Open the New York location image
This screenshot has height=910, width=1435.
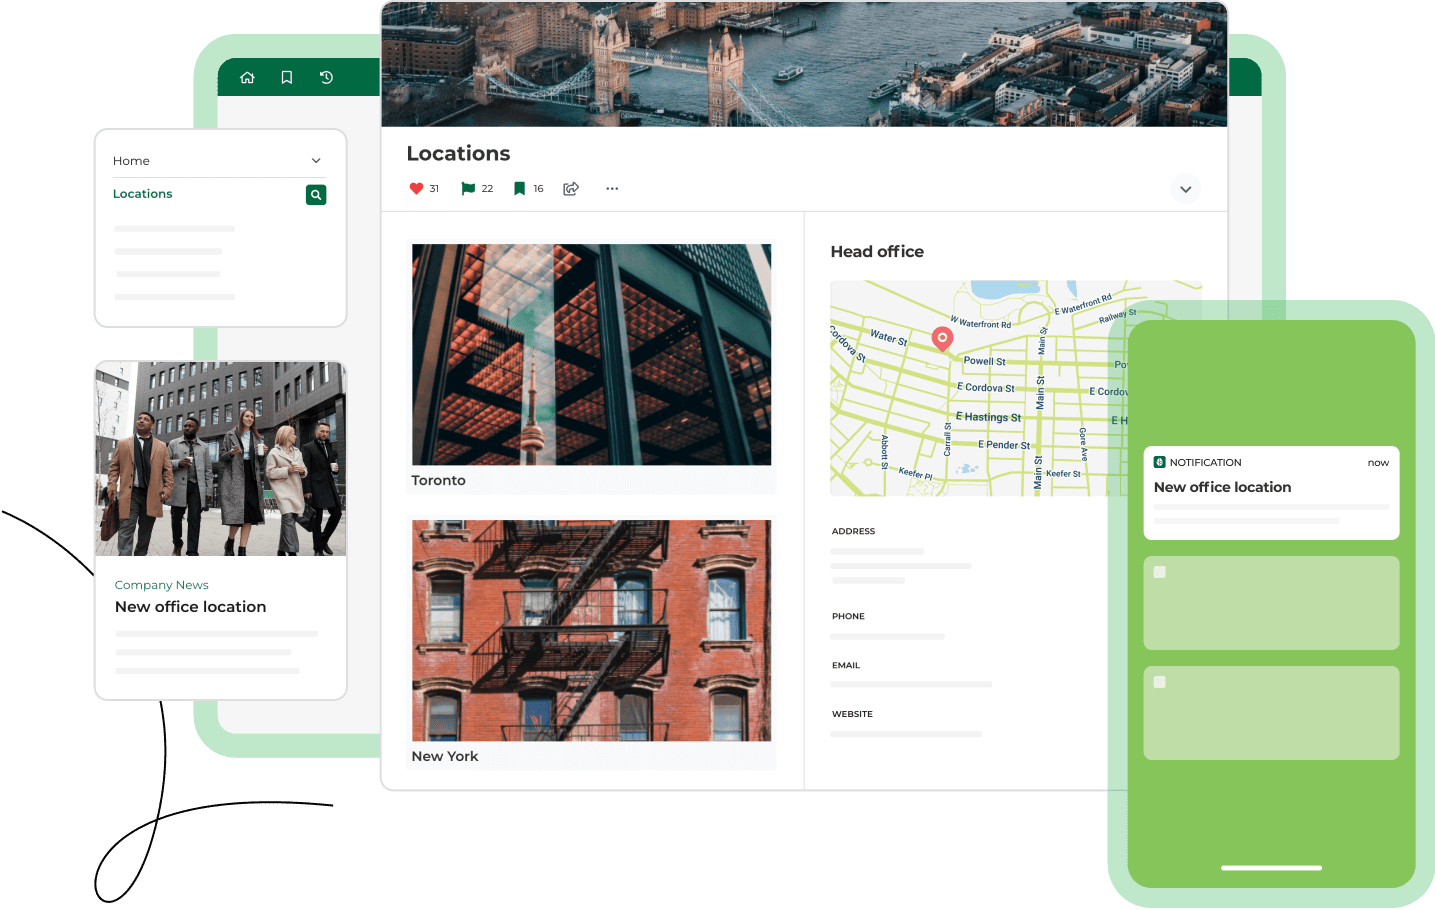591,630
